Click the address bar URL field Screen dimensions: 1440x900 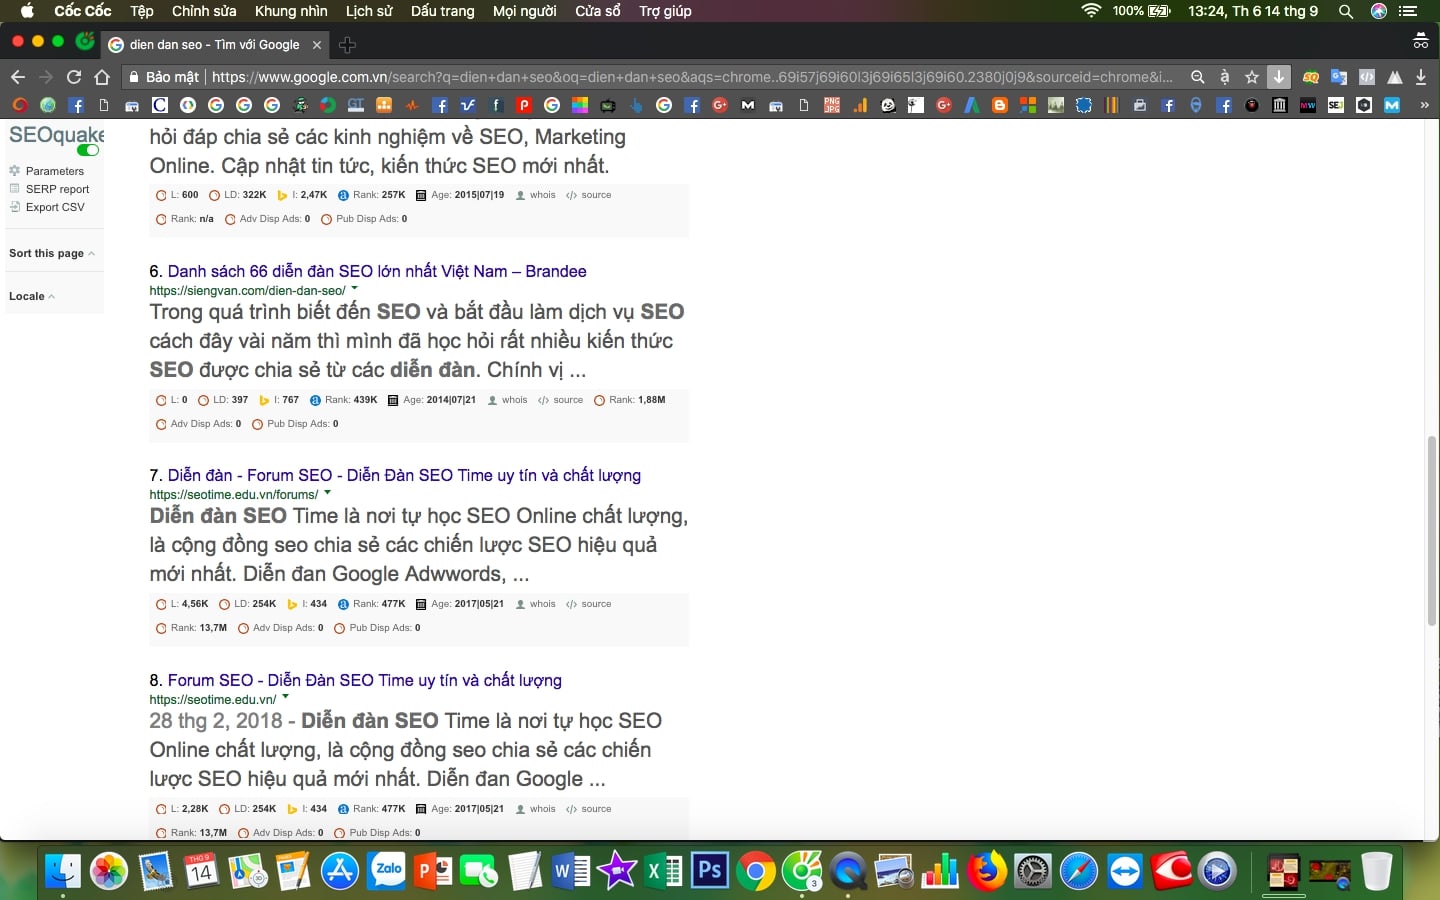pyautogui.click(x=692, y=77)
